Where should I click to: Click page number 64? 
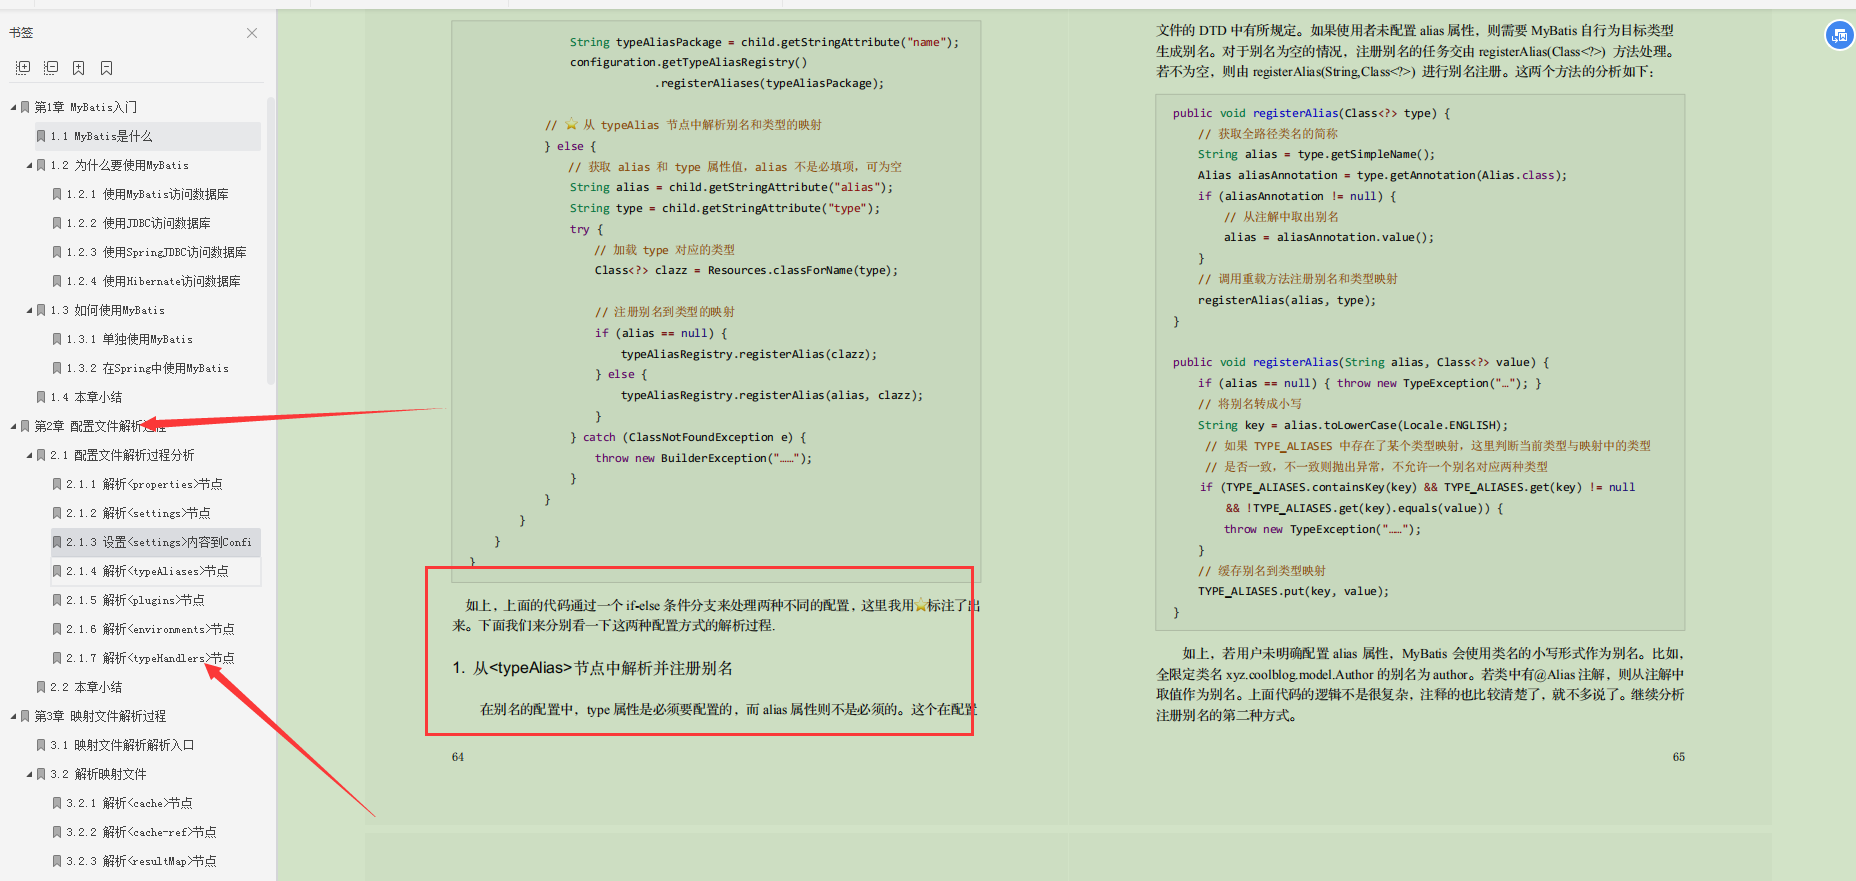[x=458, y=757]
